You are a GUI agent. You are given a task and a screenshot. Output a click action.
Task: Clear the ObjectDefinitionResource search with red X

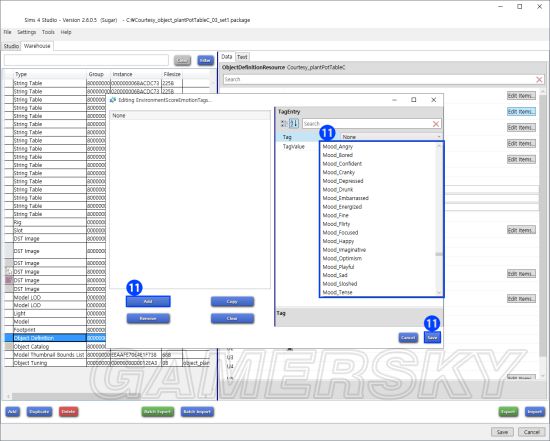pos(539,80)
